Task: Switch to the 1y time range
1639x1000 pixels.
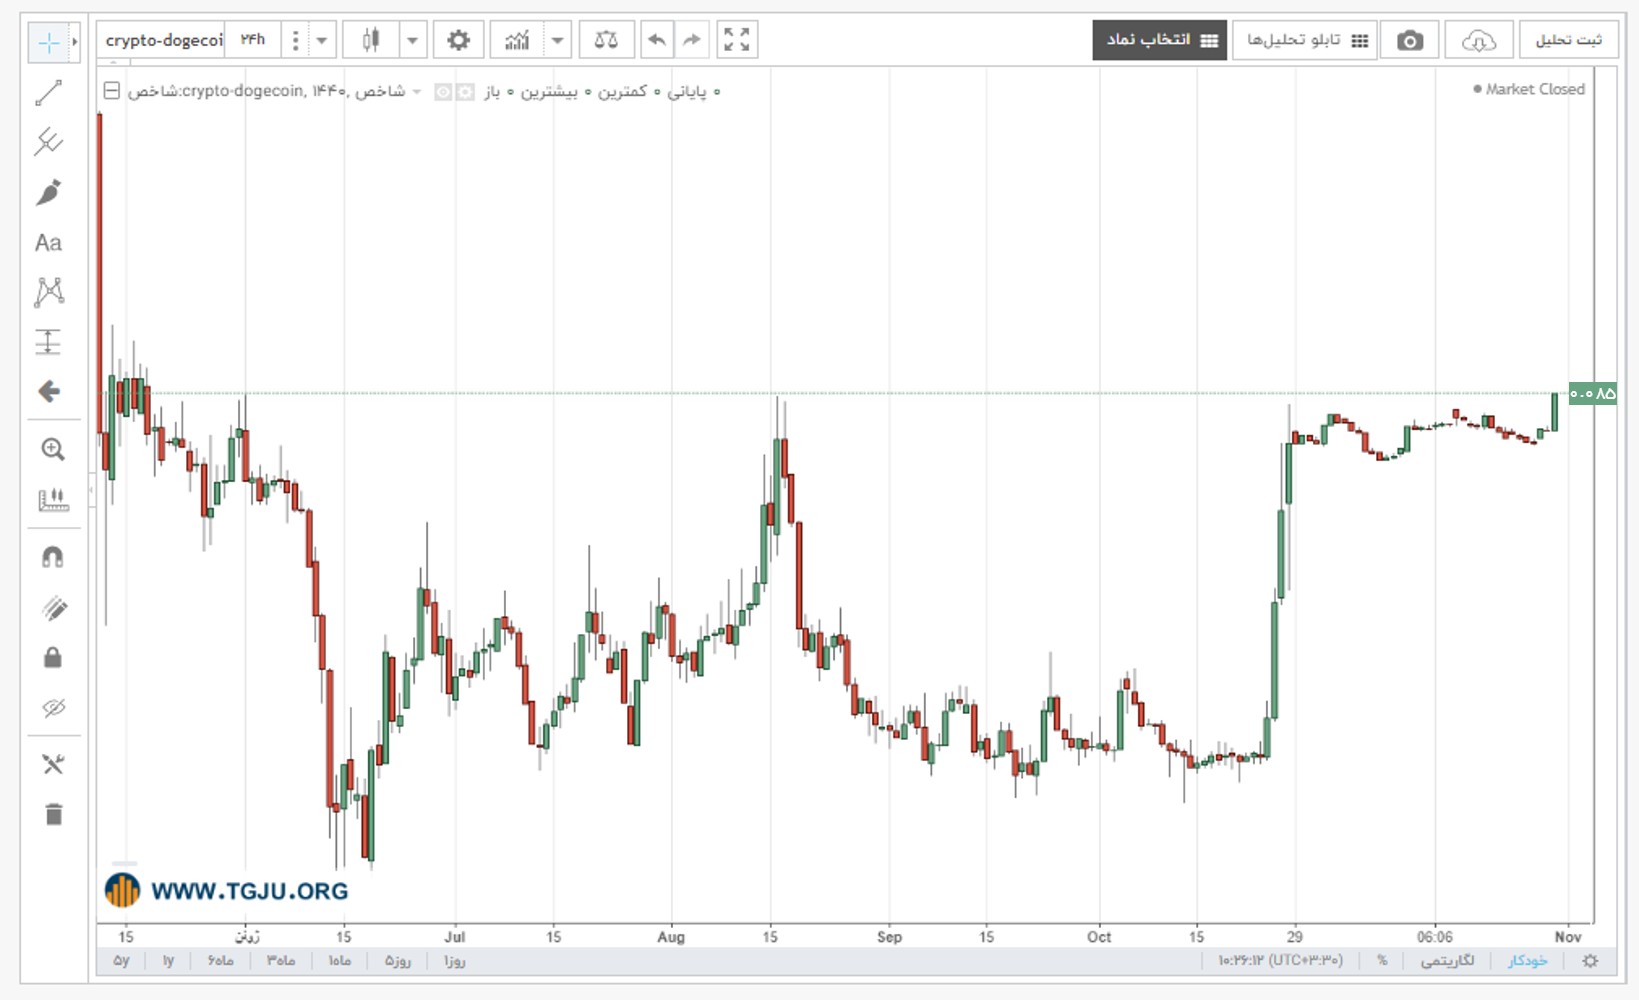Action: click(x=168, y=961)
